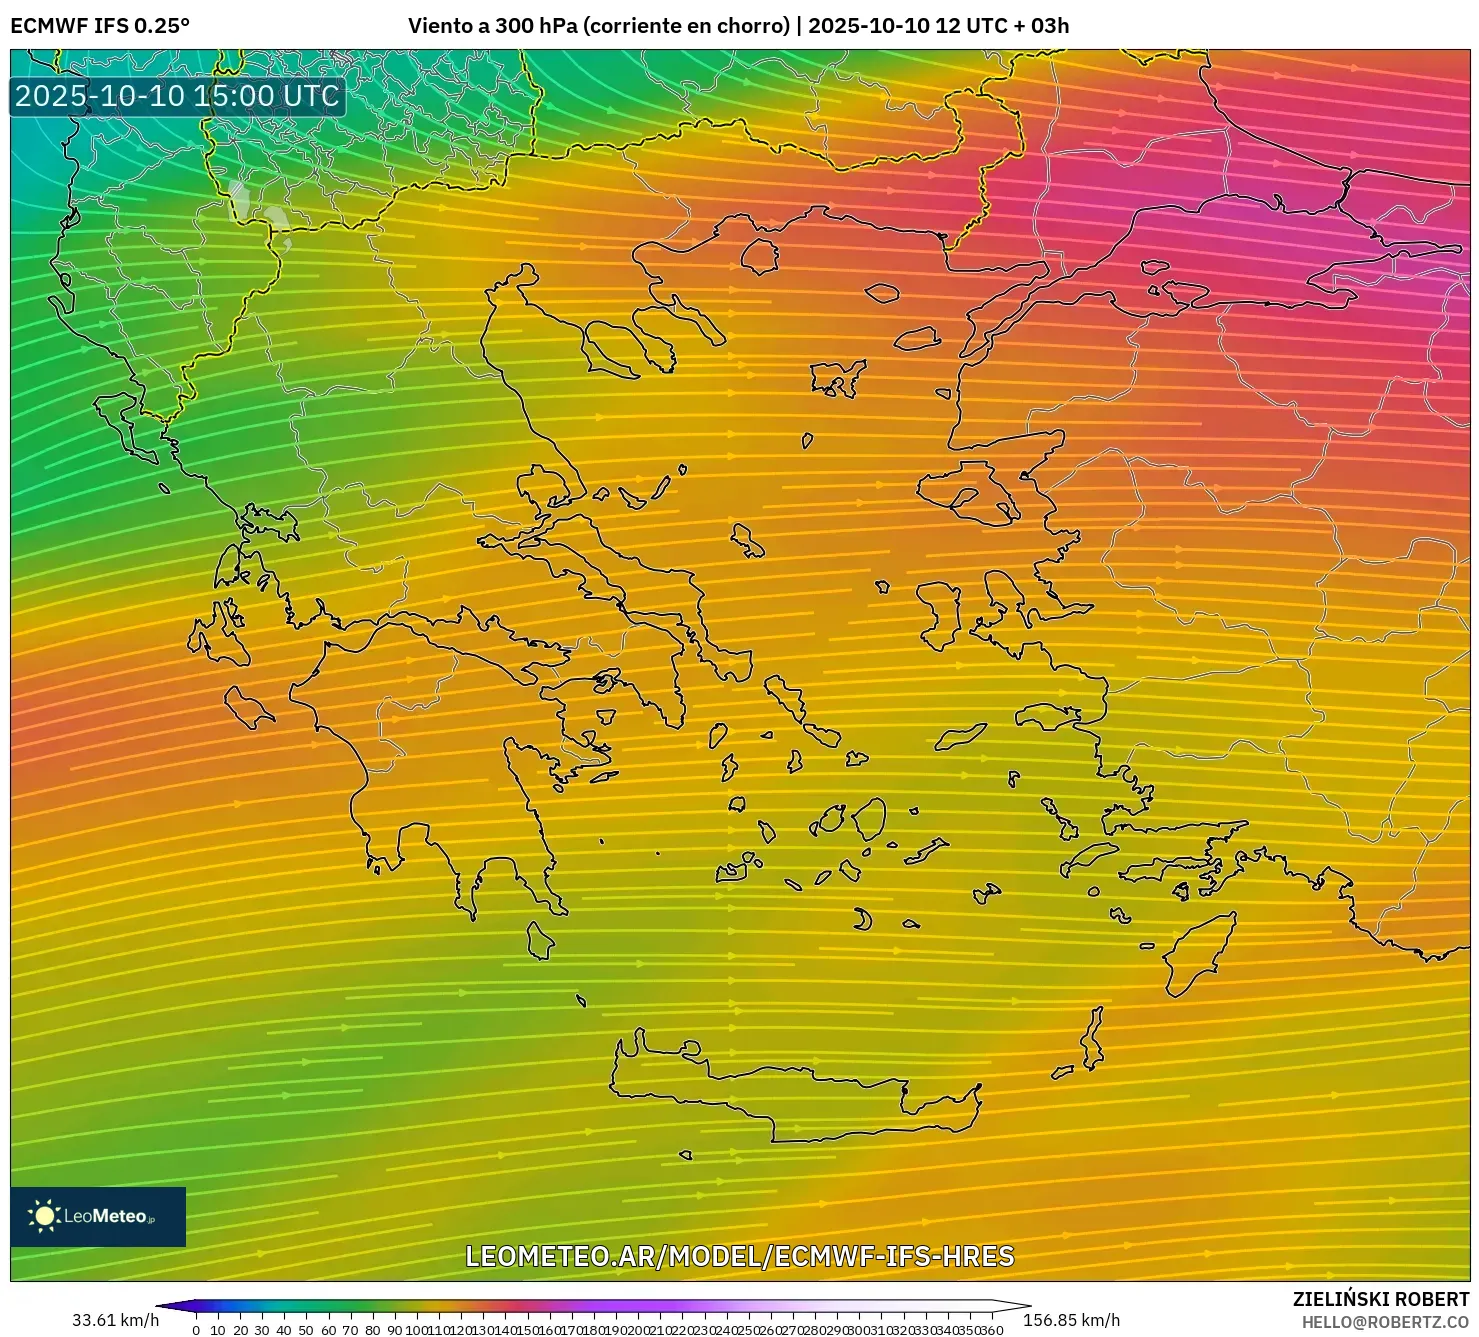
Task: Click the ZIELIŃSKI ROBERT author name
Action: [x=1380, y=1299]
